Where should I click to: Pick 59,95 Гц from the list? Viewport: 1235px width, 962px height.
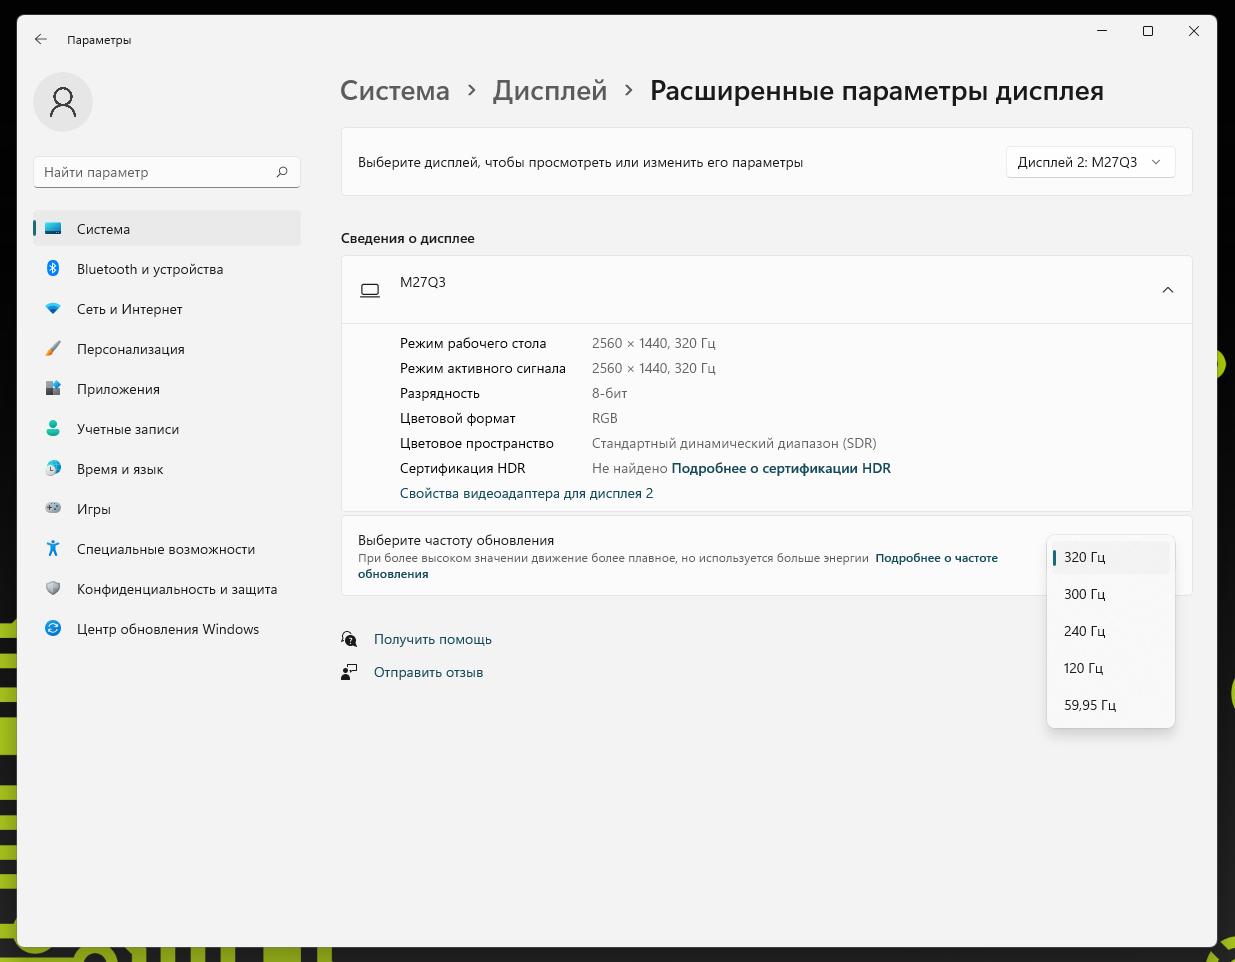pos(1090,705)
